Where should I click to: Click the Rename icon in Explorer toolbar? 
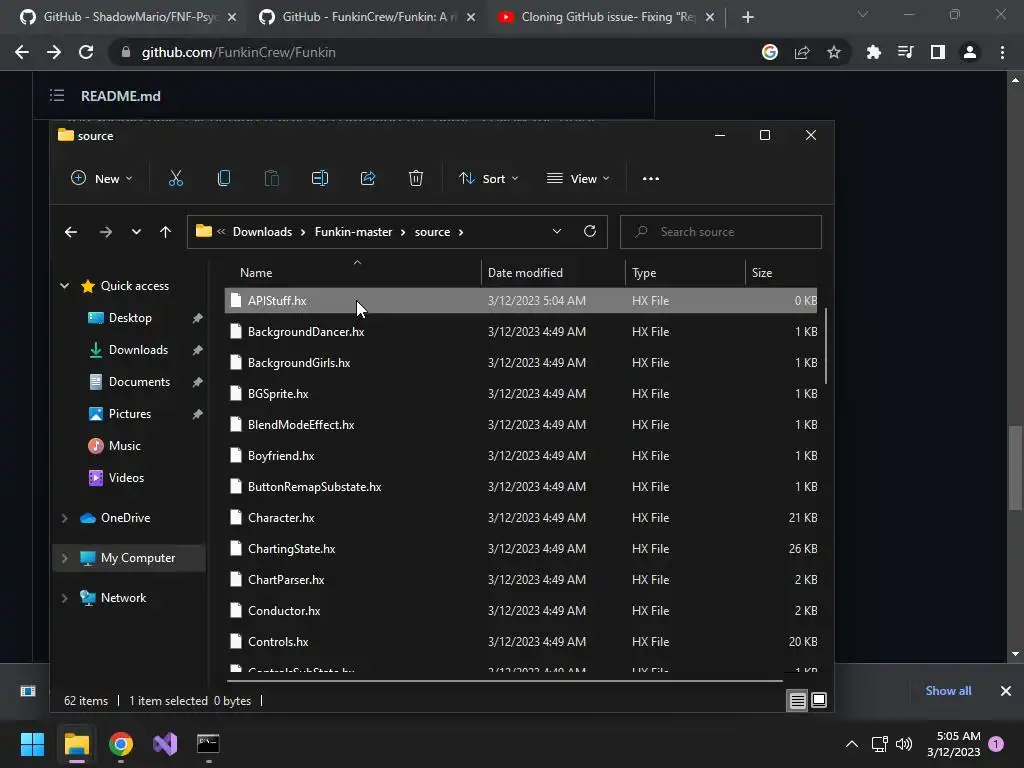pyautogui.click(x=319, y=178)
